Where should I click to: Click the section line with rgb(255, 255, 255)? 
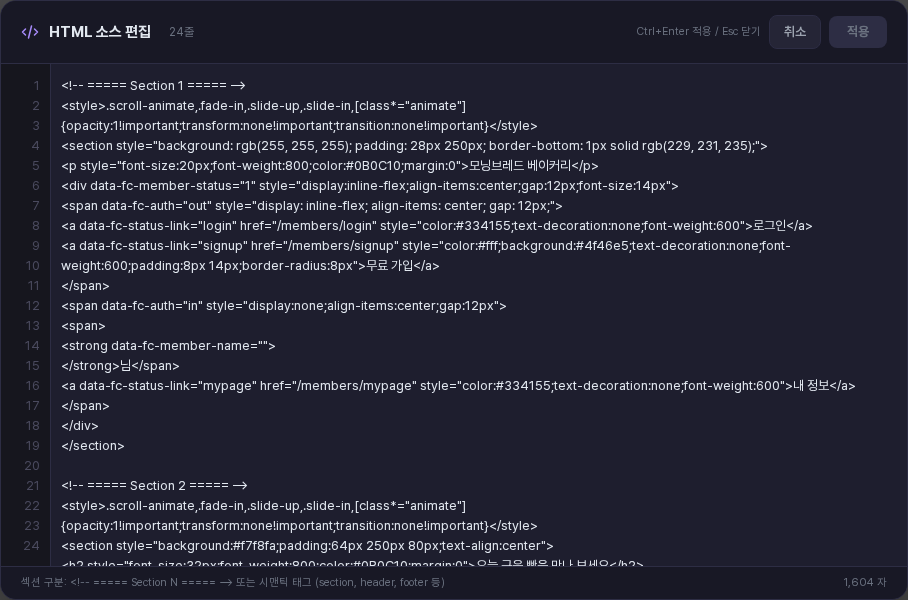pos(414,146)
